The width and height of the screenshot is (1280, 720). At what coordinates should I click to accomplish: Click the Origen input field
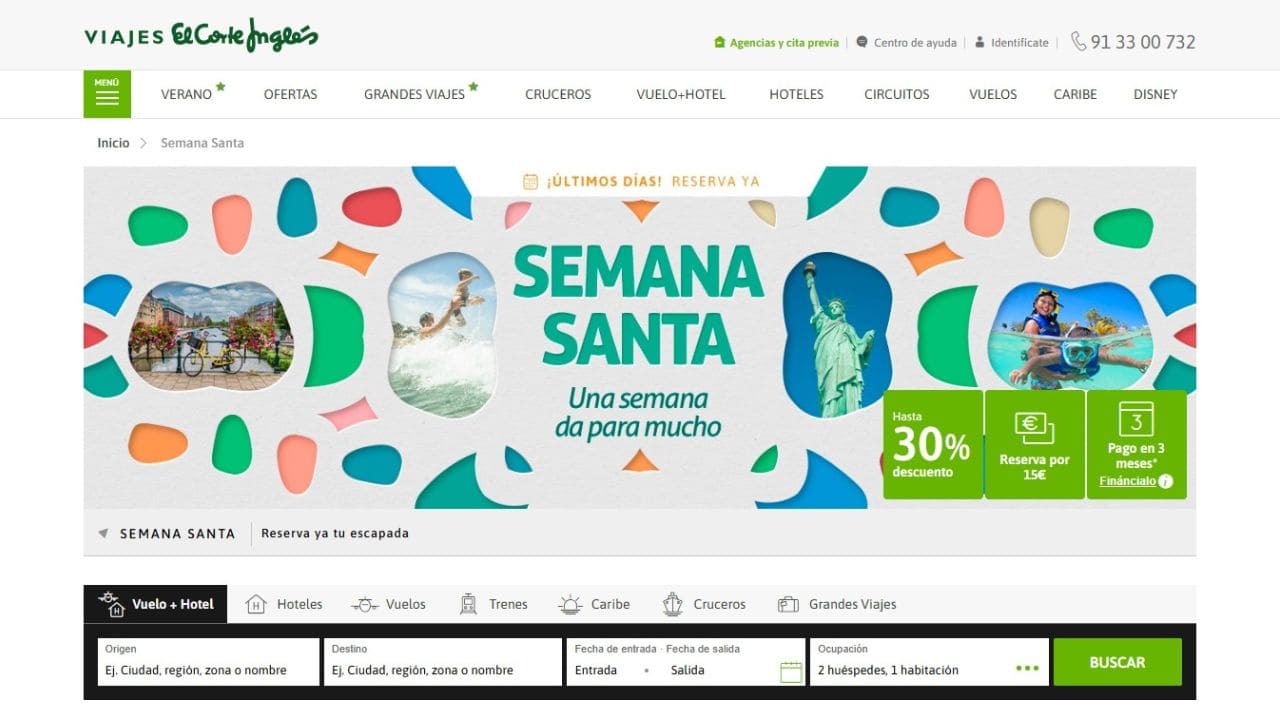point(209,662)
